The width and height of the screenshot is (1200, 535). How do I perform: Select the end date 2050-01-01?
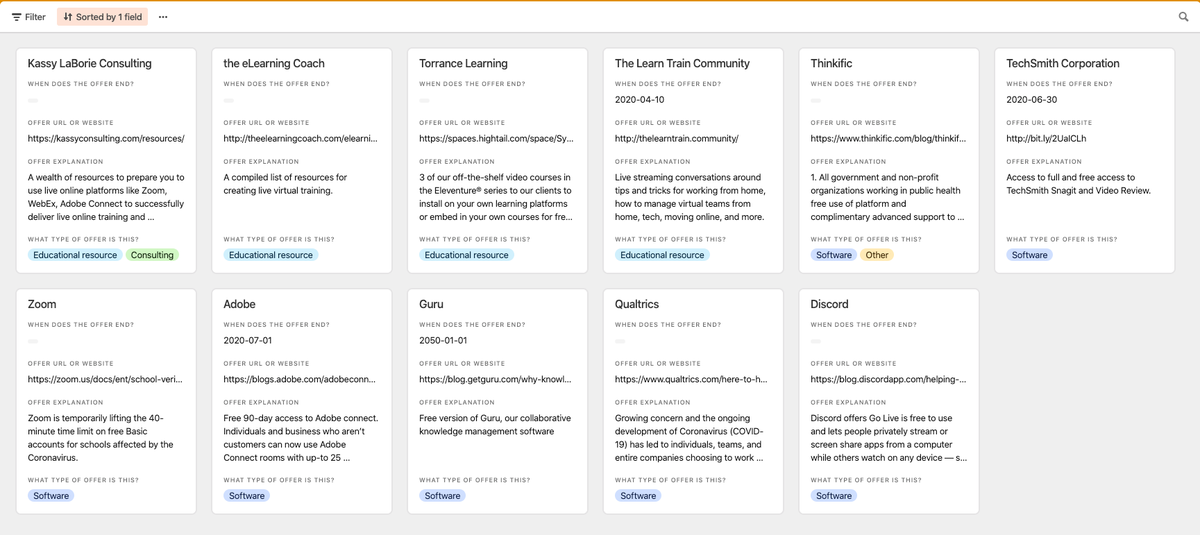click(x=443, y=341)
